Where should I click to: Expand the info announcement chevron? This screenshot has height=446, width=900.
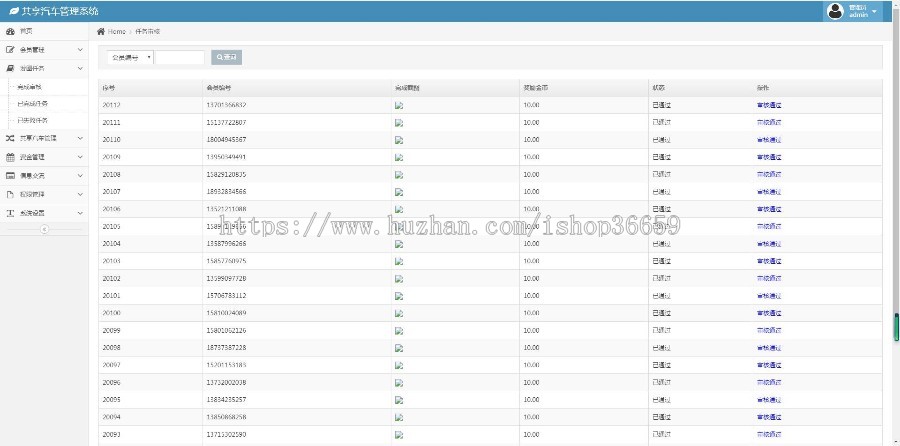80,176
